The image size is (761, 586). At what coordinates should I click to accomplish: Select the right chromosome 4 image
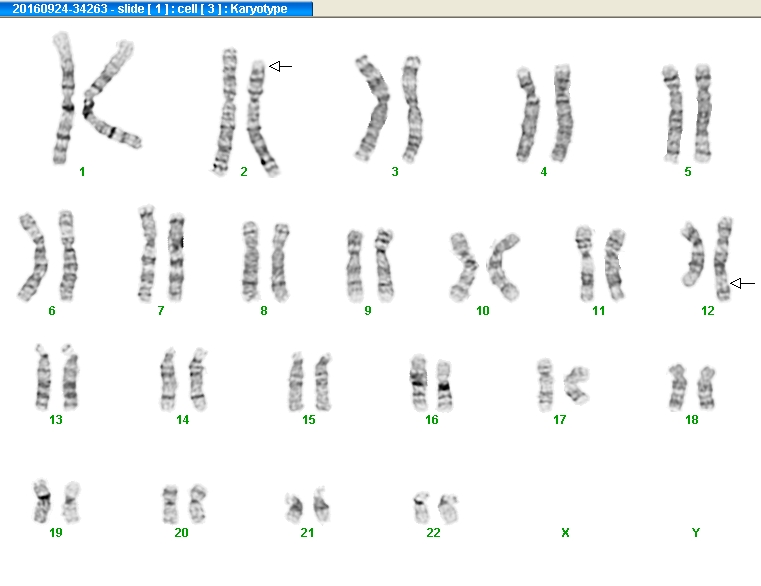[562, 113]
